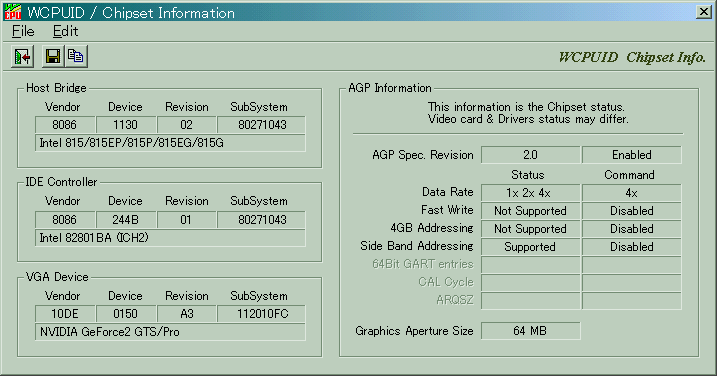The image size is (717, 376).
Task: Click the Graphics Aperture Size label
Action: (x=414, y=331)
